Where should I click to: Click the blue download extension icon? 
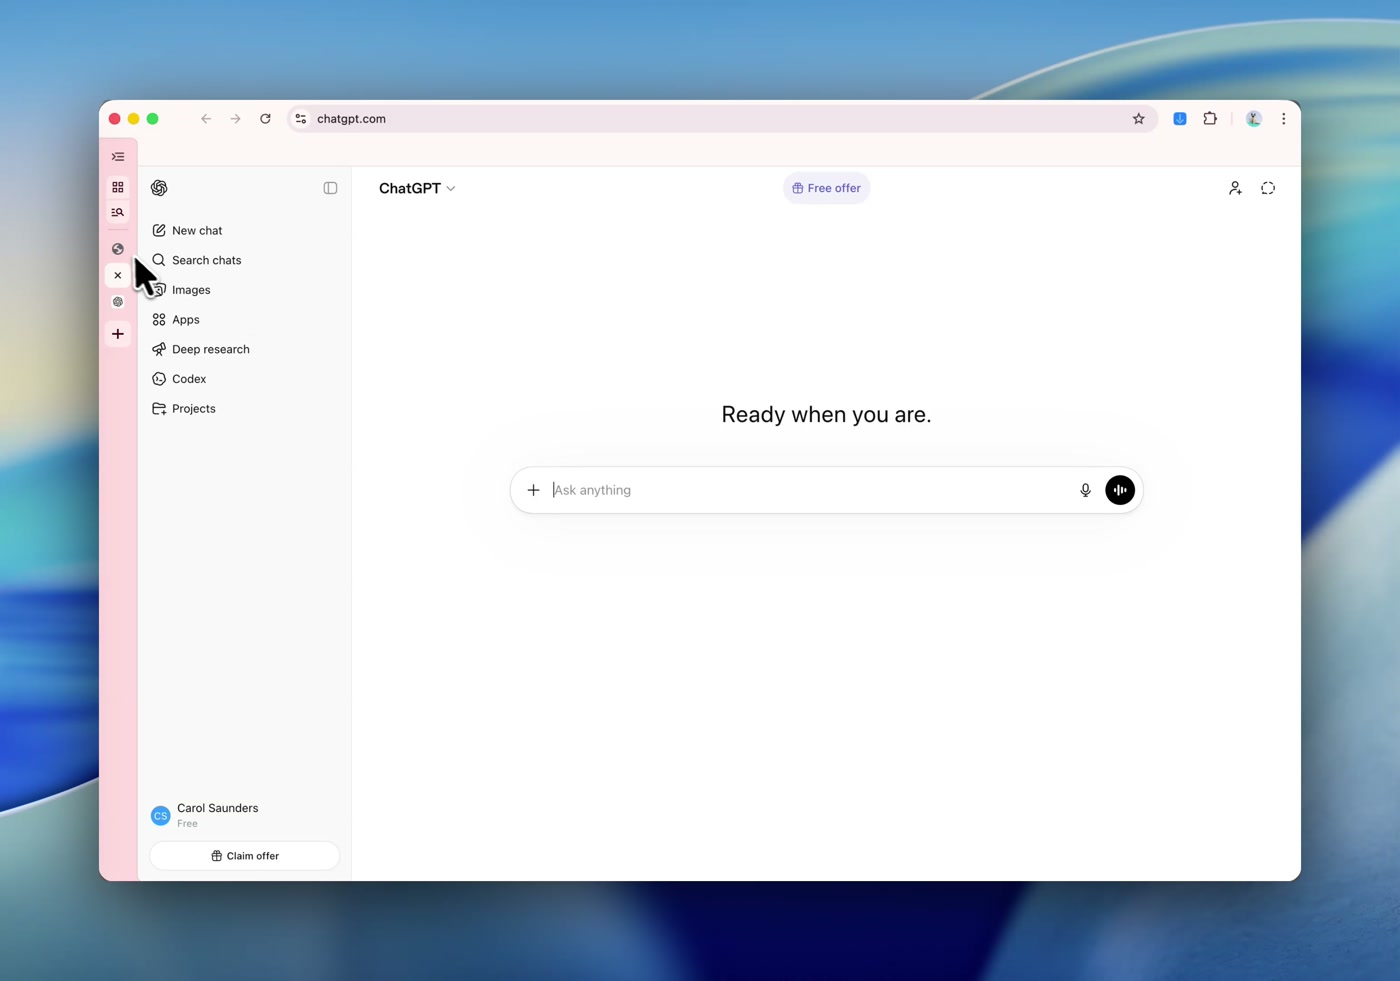click(x=1180, y=119)
